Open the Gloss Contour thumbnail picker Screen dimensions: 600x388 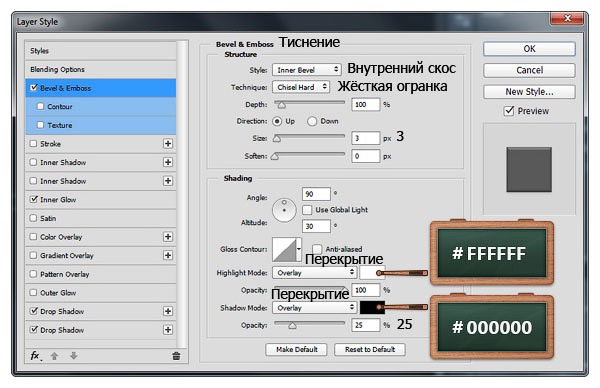284,249
